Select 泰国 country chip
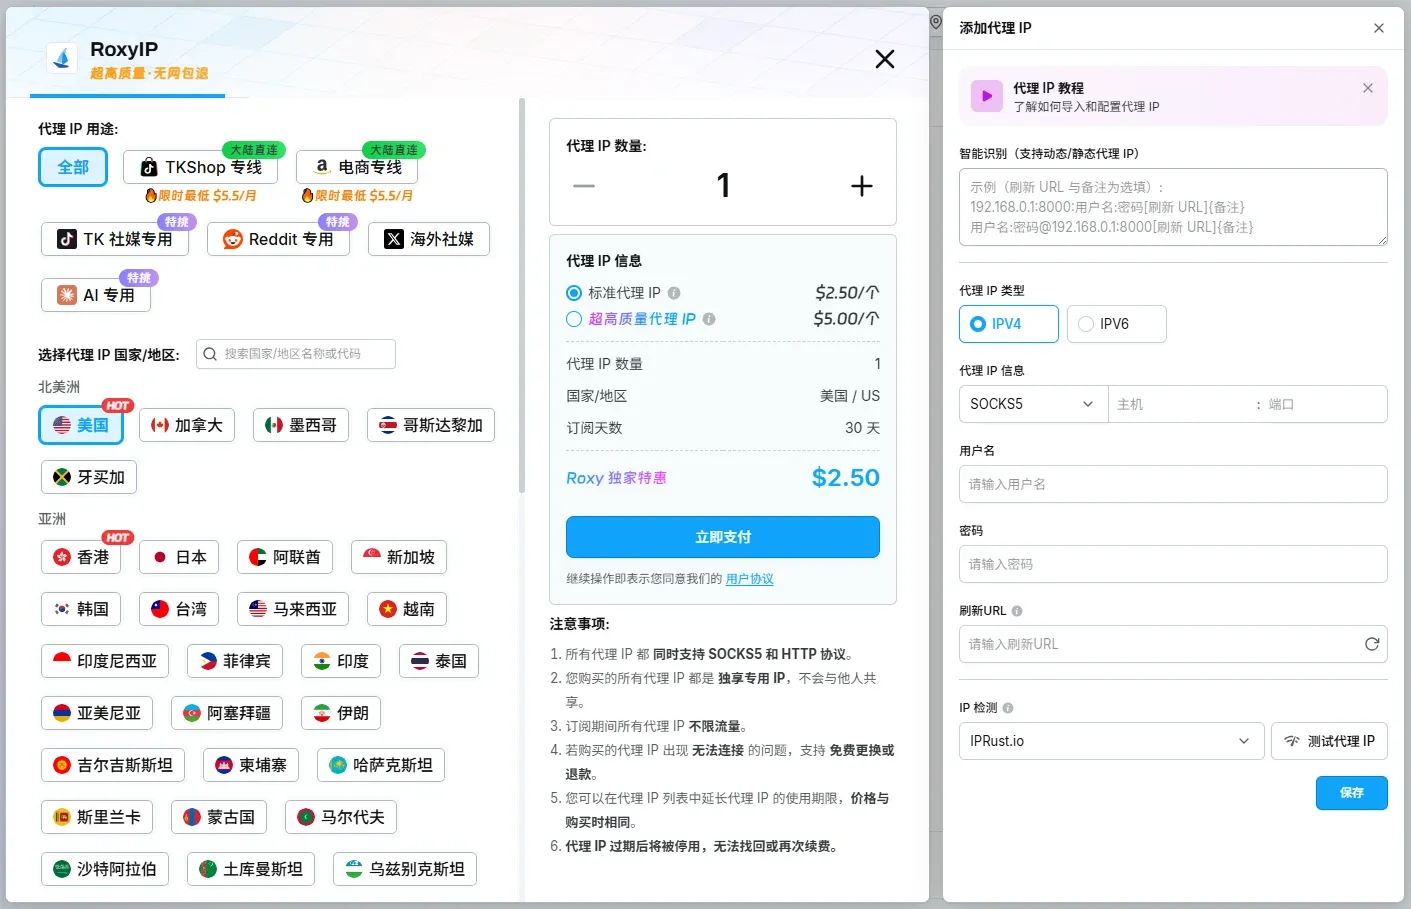1411x909 pixels. (439, 661)
